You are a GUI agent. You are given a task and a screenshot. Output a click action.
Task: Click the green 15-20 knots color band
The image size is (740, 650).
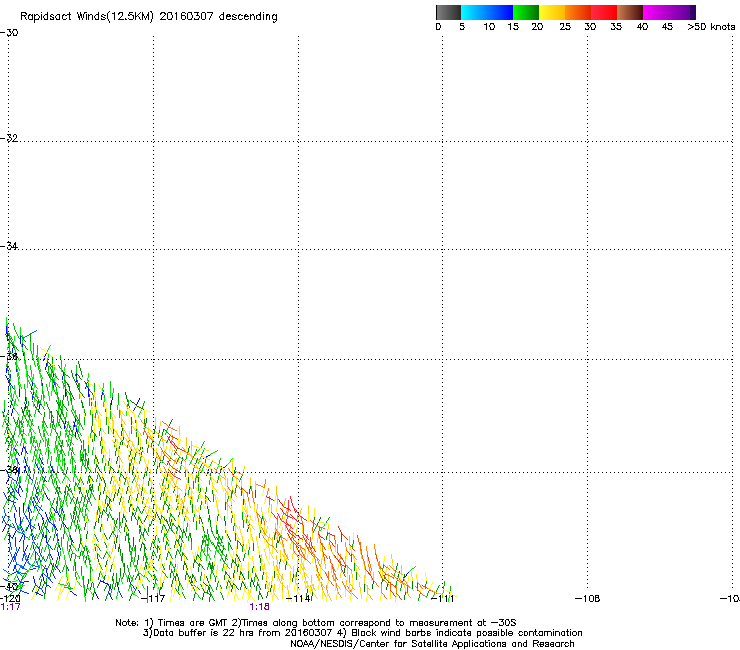(x=526, y=12)
